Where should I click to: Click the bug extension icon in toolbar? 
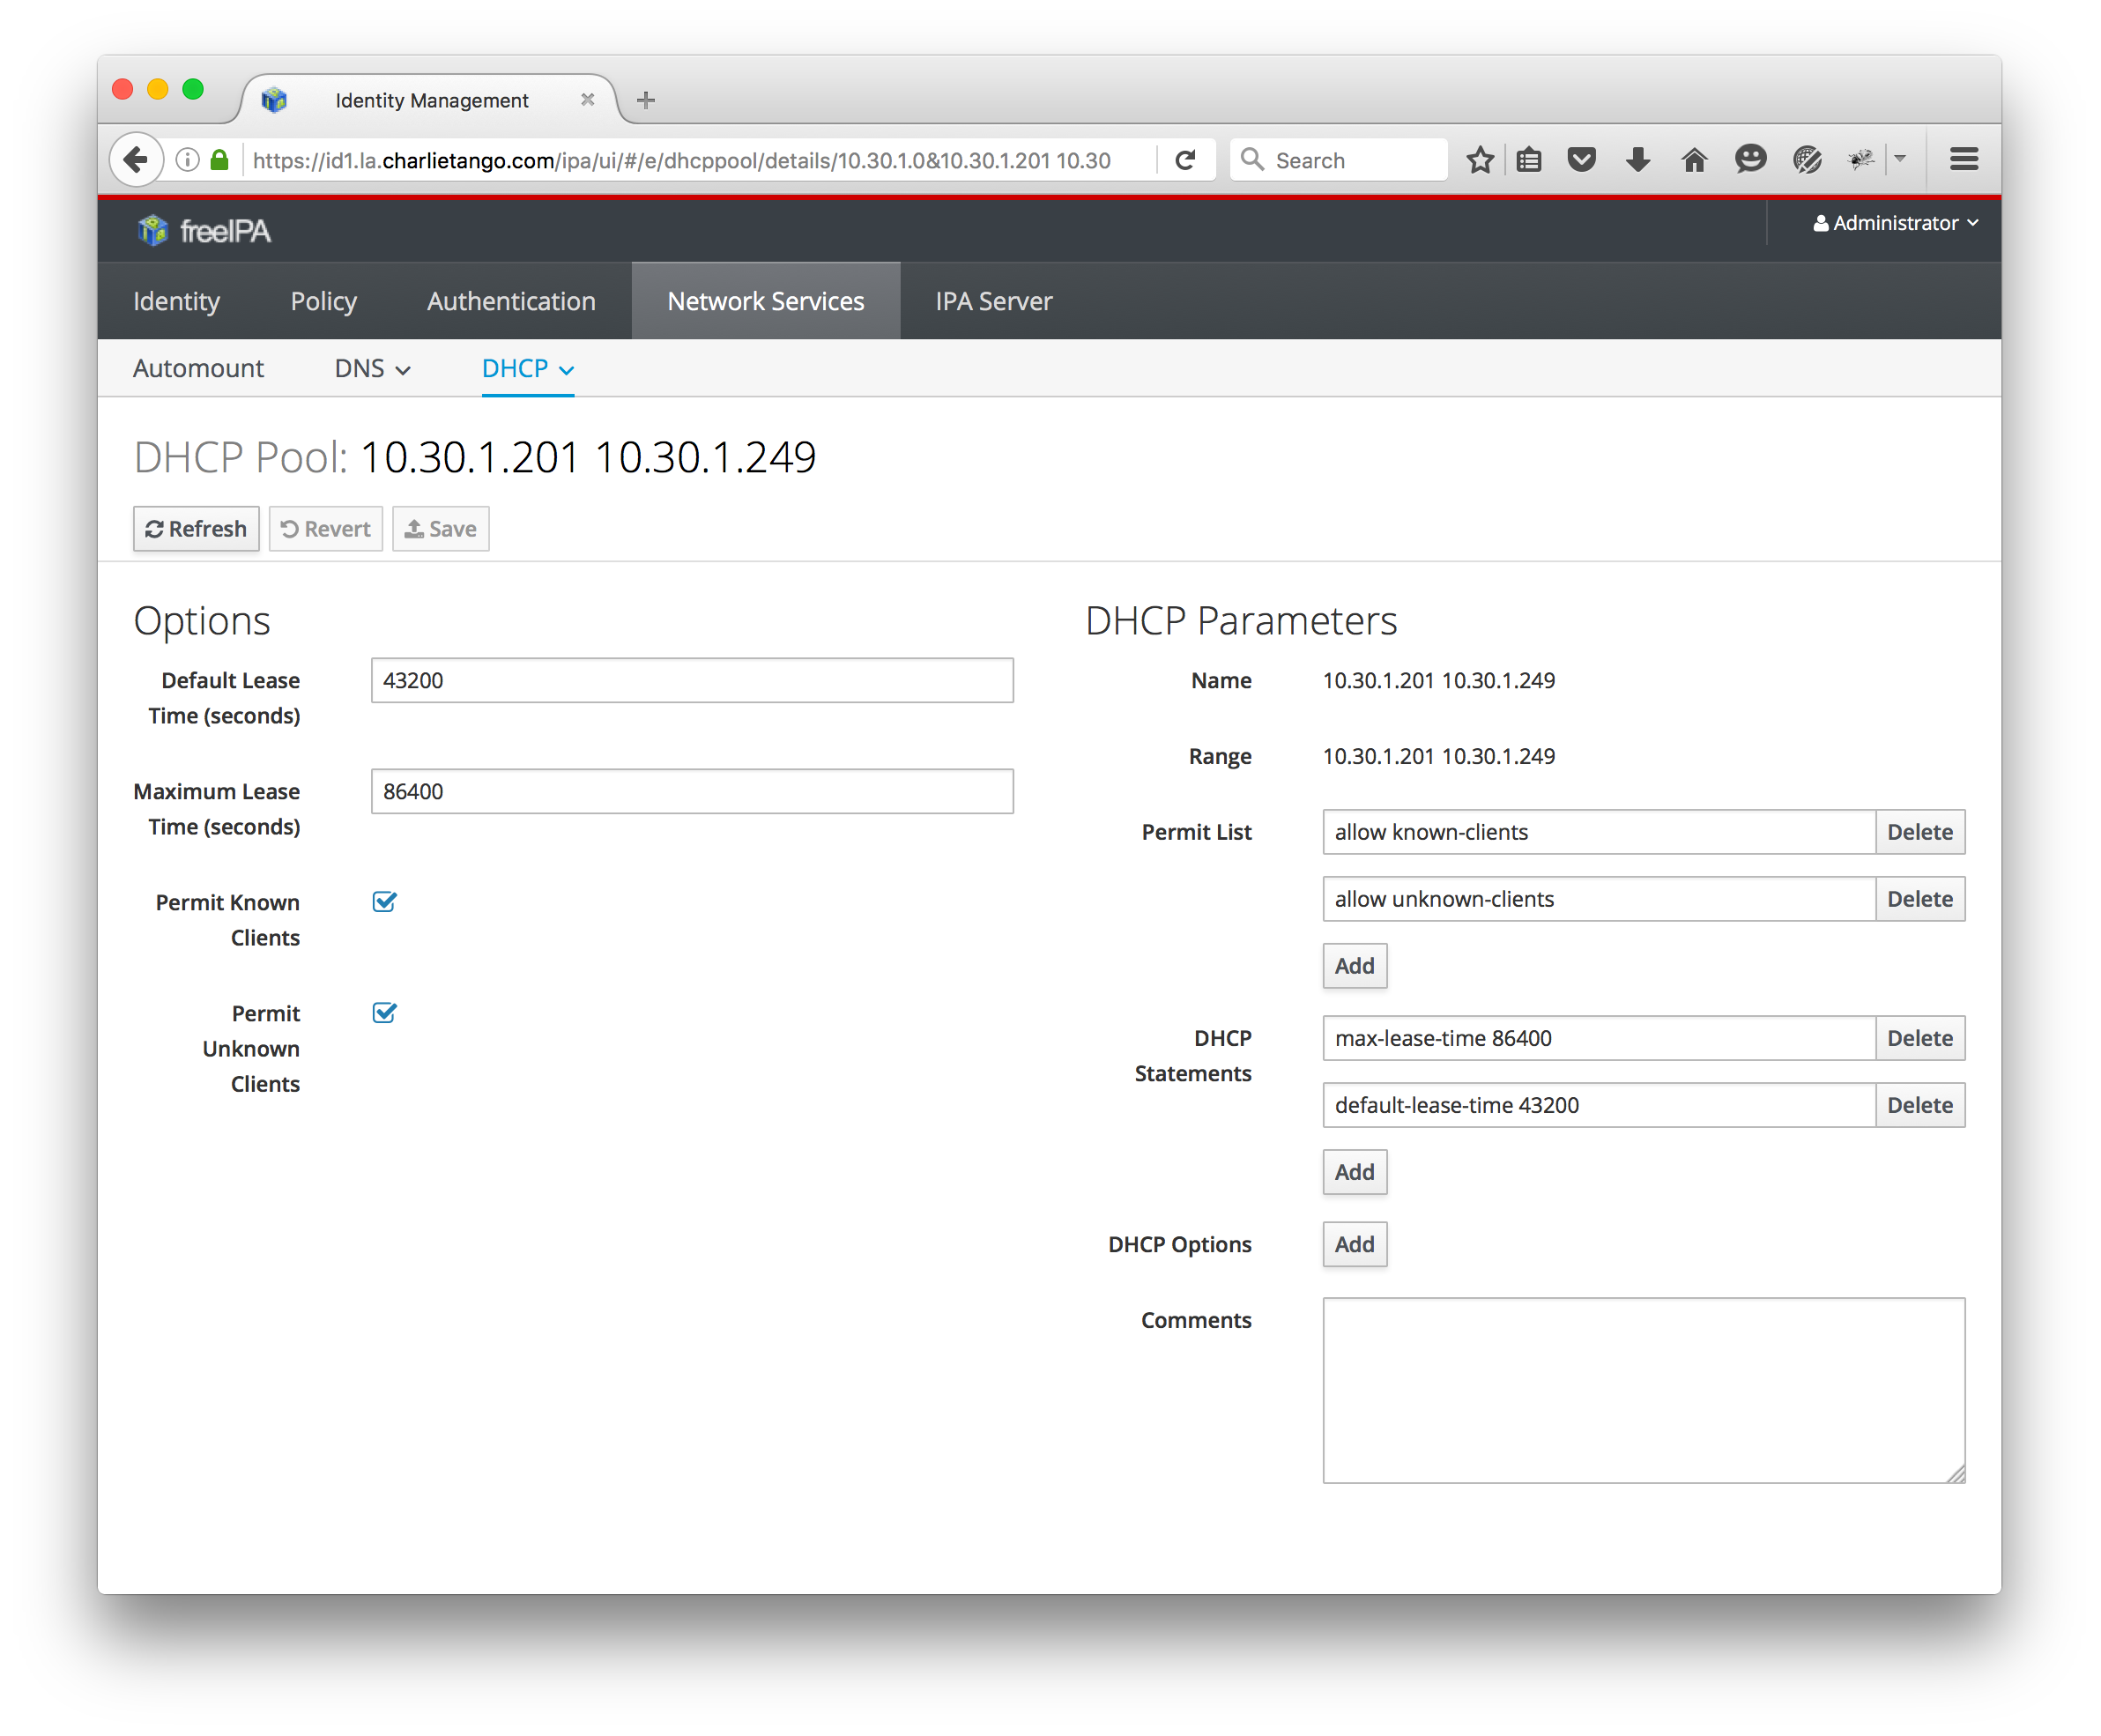click(1860, 160)
